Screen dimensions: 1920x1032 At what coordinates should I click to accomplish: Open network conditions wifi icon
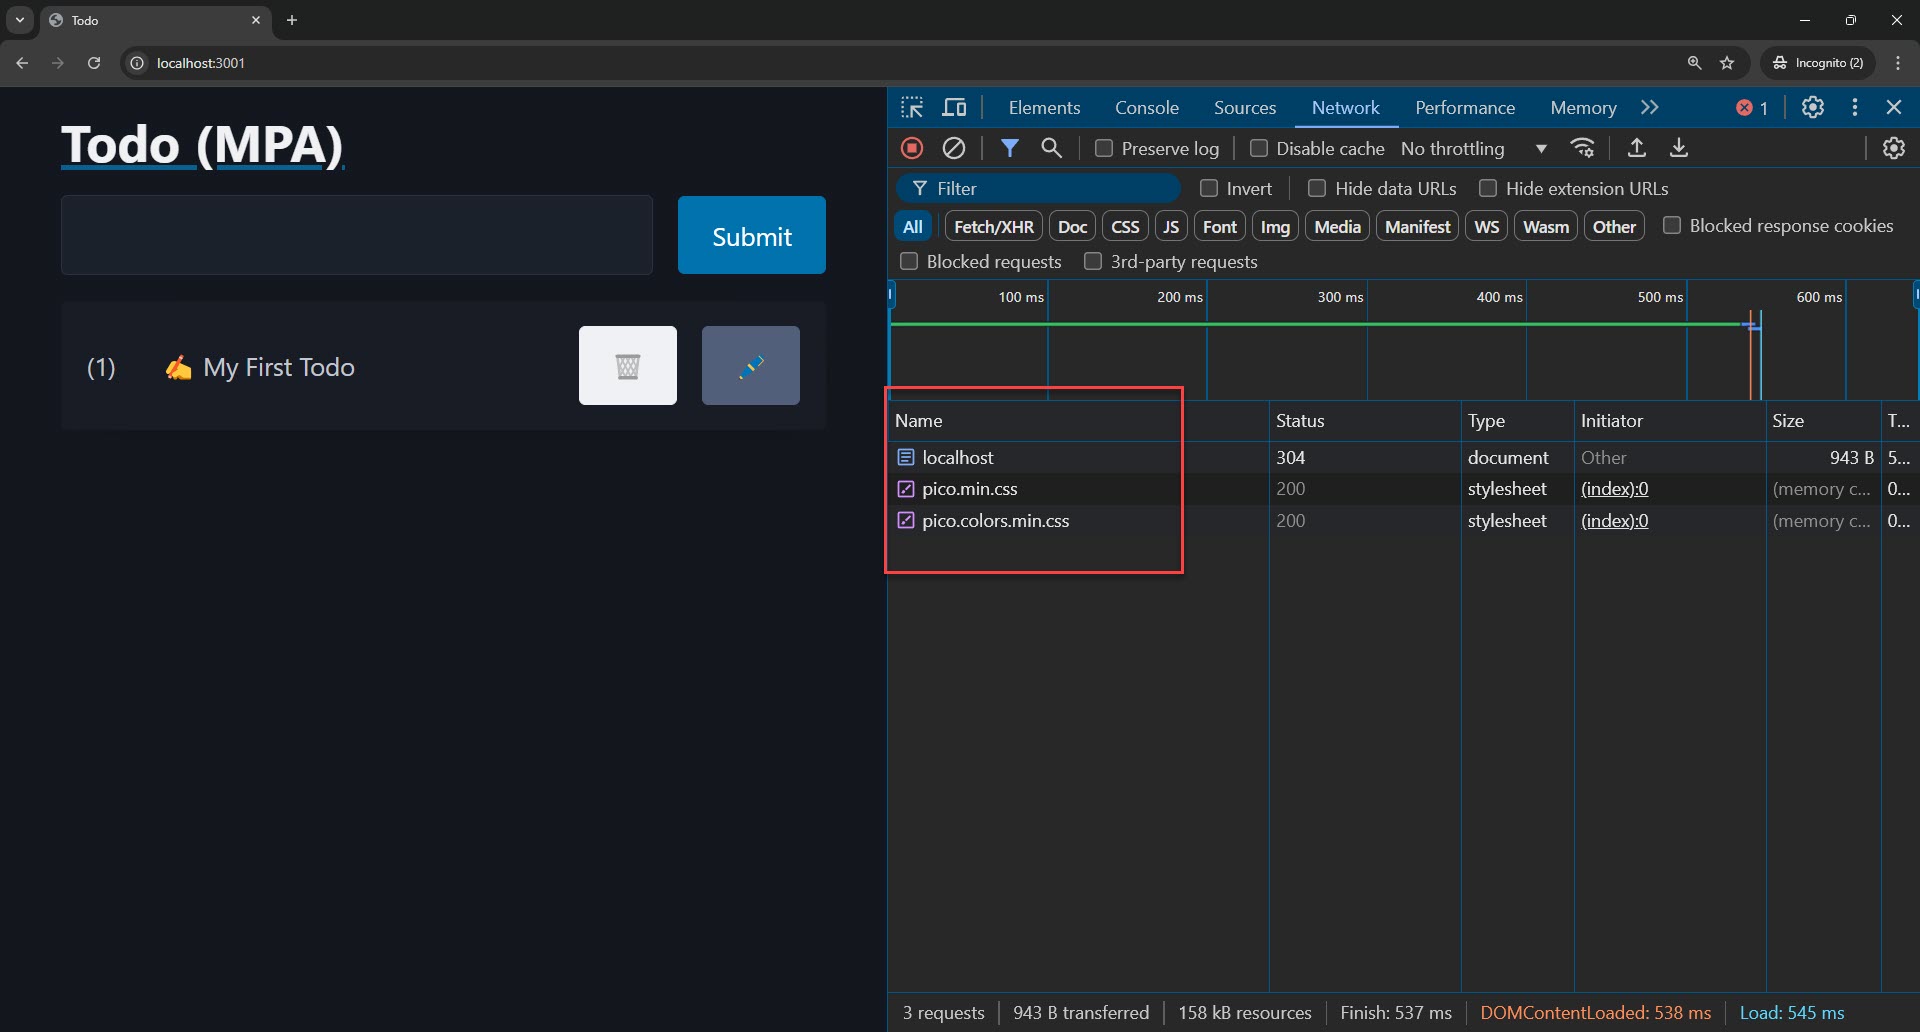[x=1582, y=148]
